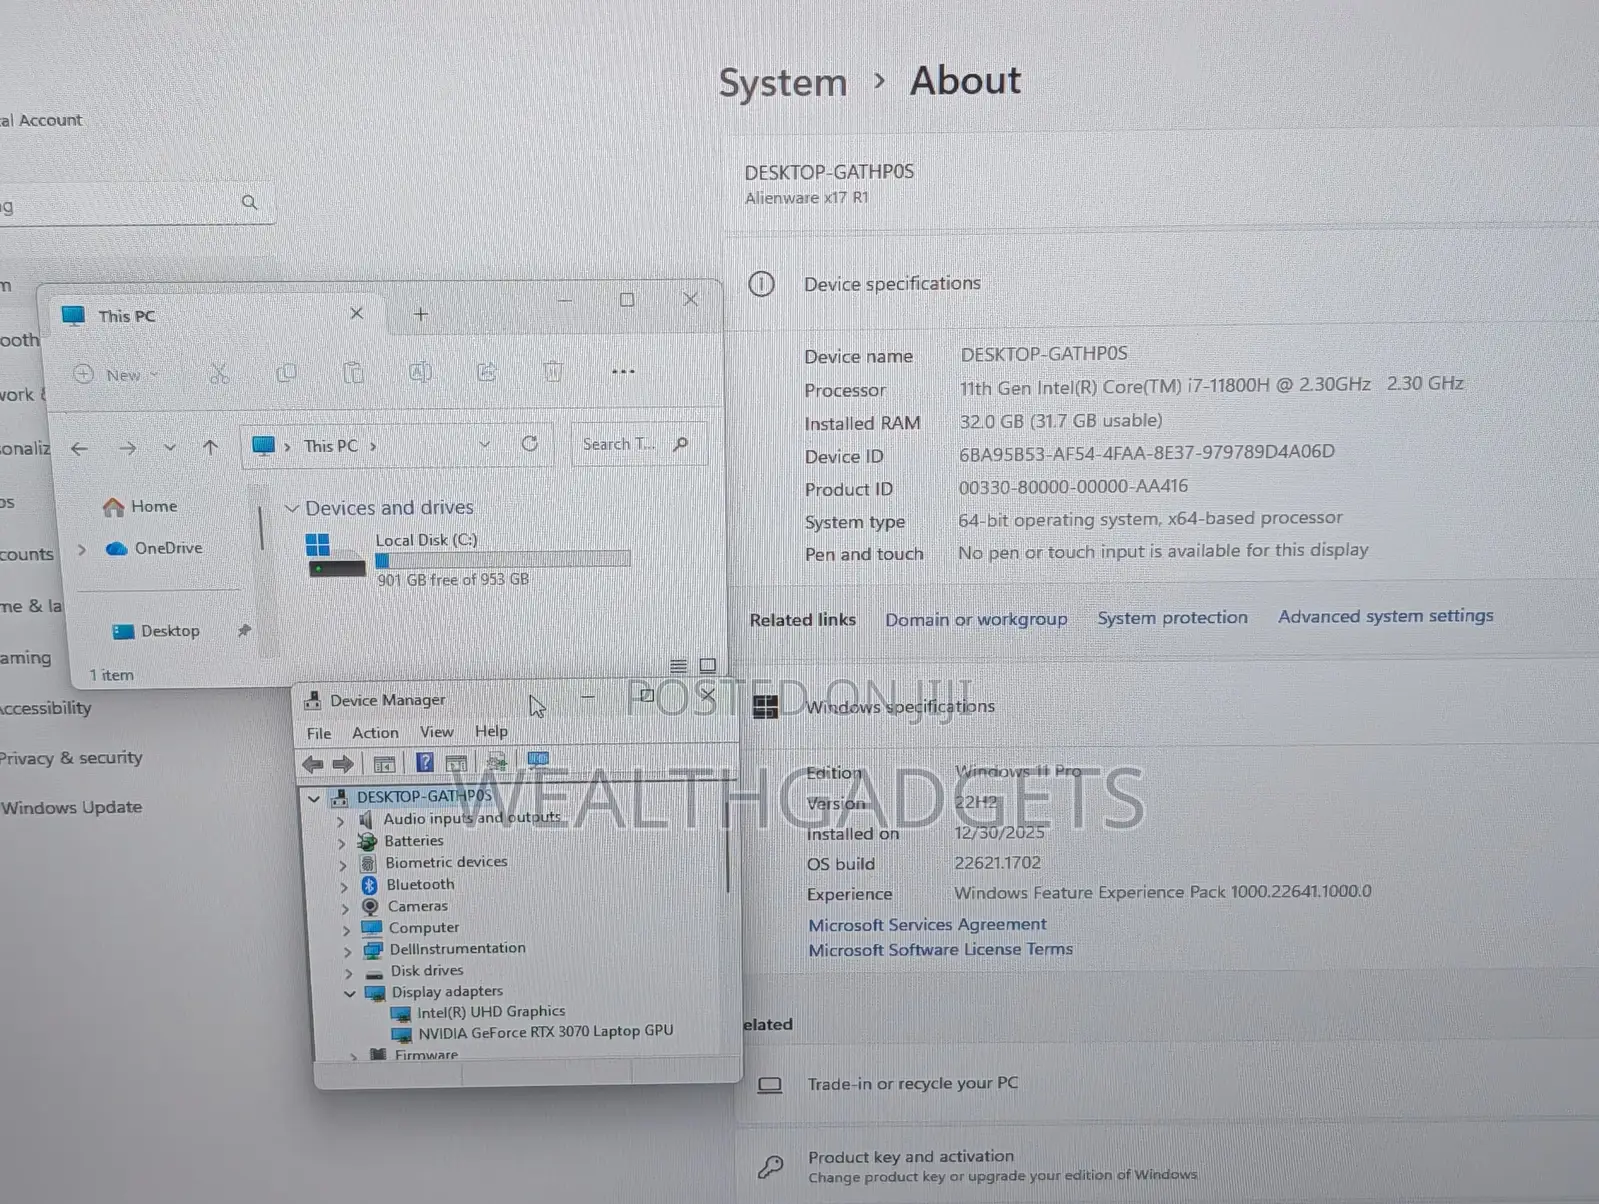Viewport: 1599px width, 1204px height.
Task: Refresh the This PC view
Action: (530, 443)
